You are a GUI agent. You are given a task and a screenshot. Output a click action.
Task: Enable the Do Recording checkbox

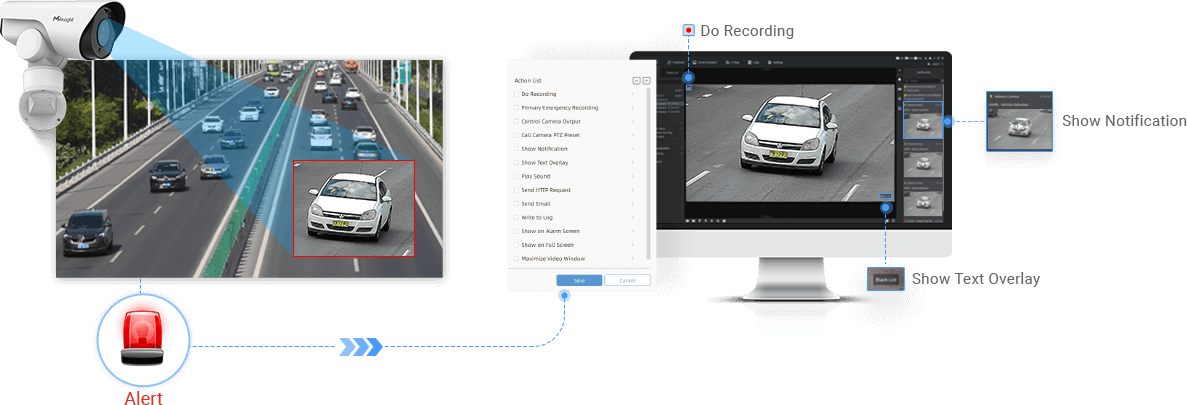(x=516, y=94)
